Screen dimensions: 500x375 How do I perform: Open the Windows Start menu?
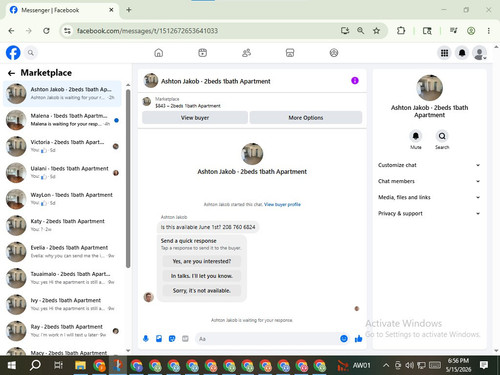click(12, 365)
